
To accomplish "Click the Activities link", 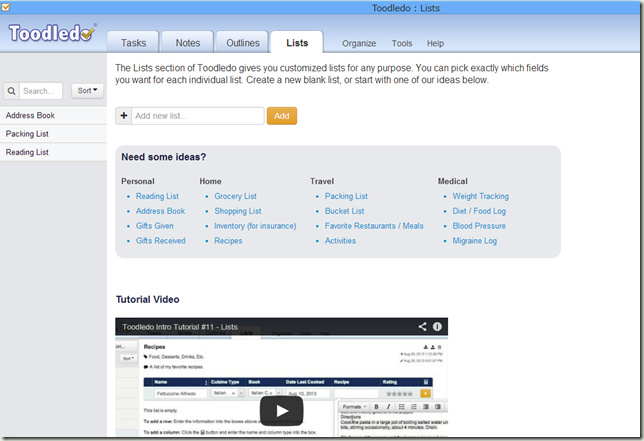I will click(340, 241).
